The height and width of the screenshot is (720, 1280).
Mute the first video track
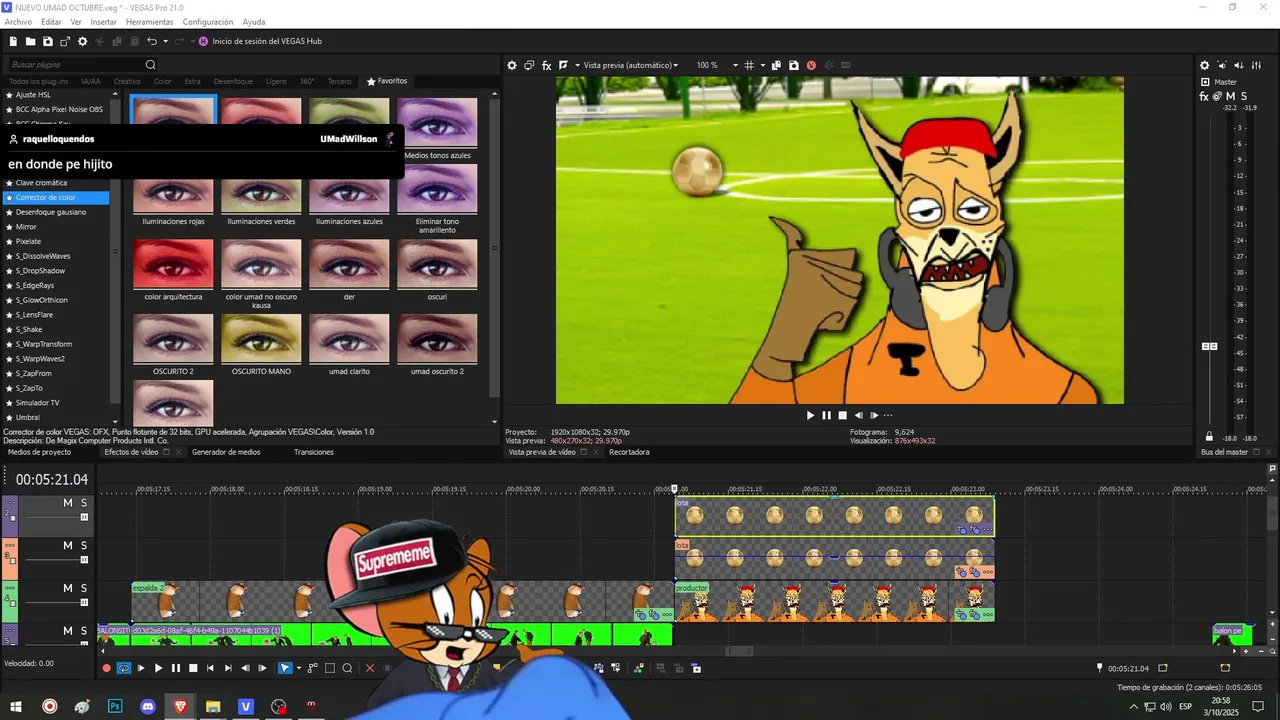68,503
